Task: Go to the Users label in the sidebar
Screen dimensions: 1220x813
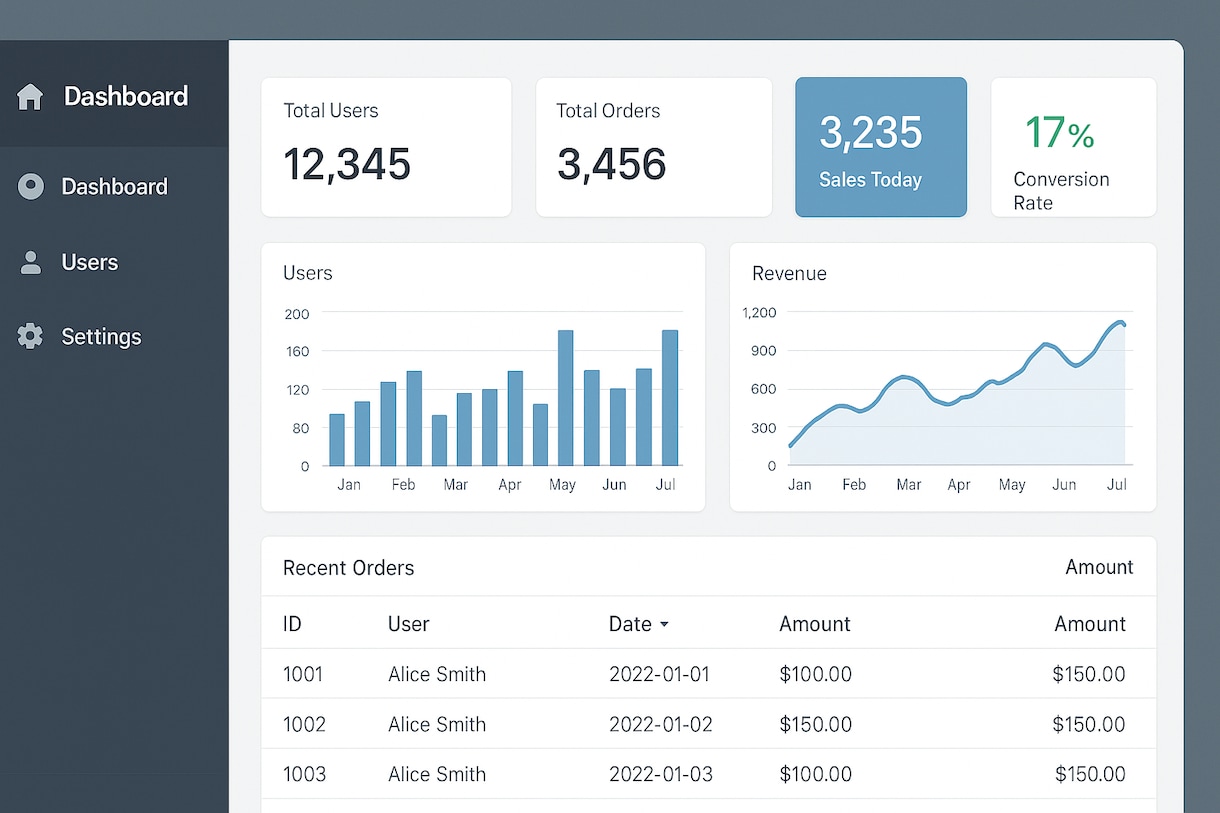Action: (90, 262)
